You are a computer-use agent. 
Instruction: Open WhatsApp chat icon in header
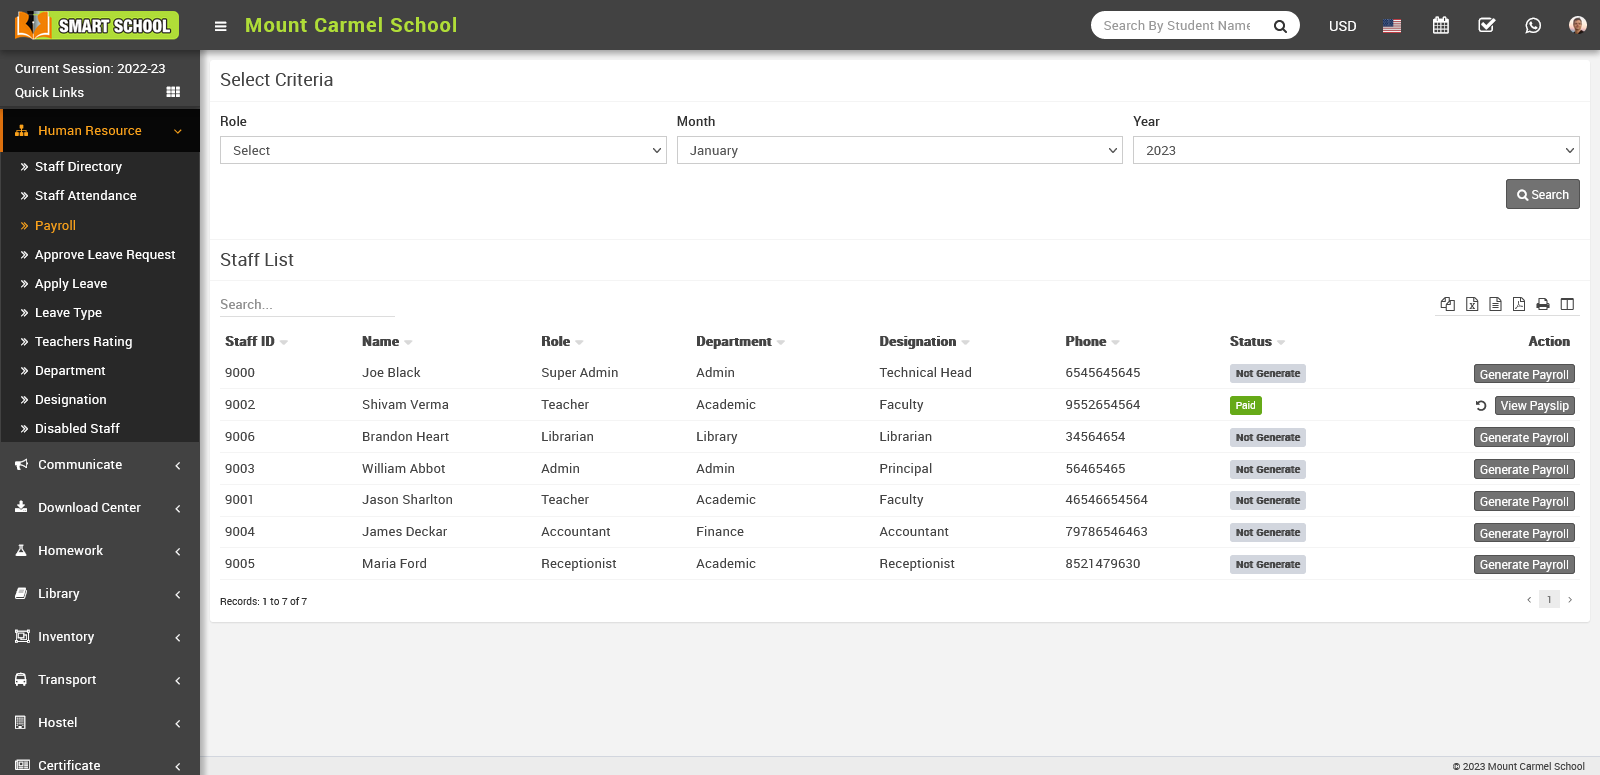(1533, 26)
